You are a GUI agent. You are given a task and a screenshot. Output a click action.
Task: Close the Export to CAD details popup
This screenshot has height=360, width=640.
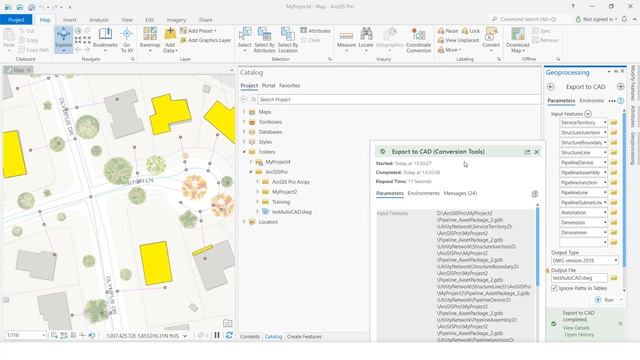pyautogui.click(x=537, y=152)
